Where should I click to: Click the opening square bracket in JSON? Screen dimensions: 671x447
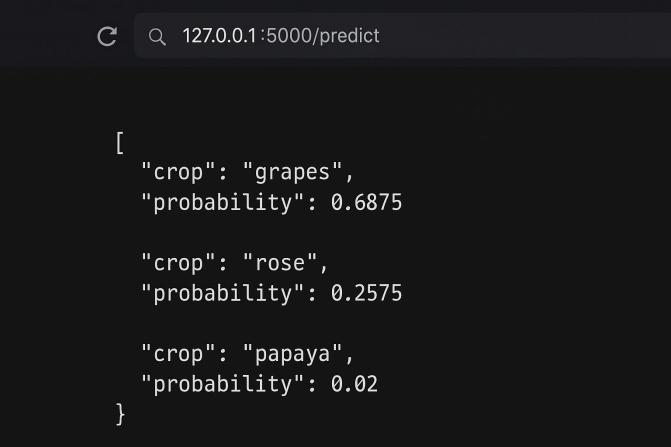[x=120, y=143]
